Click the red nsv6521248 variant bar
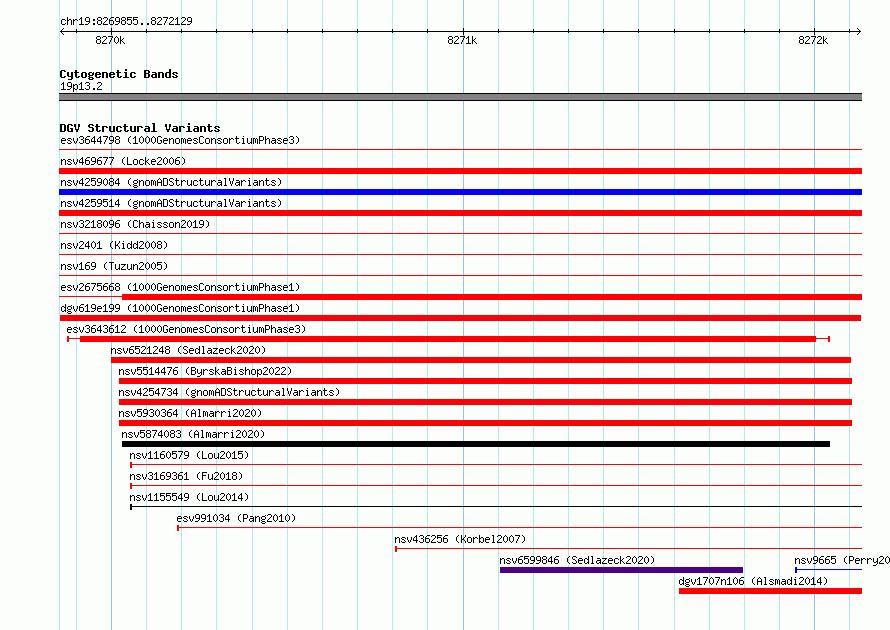 481,360
